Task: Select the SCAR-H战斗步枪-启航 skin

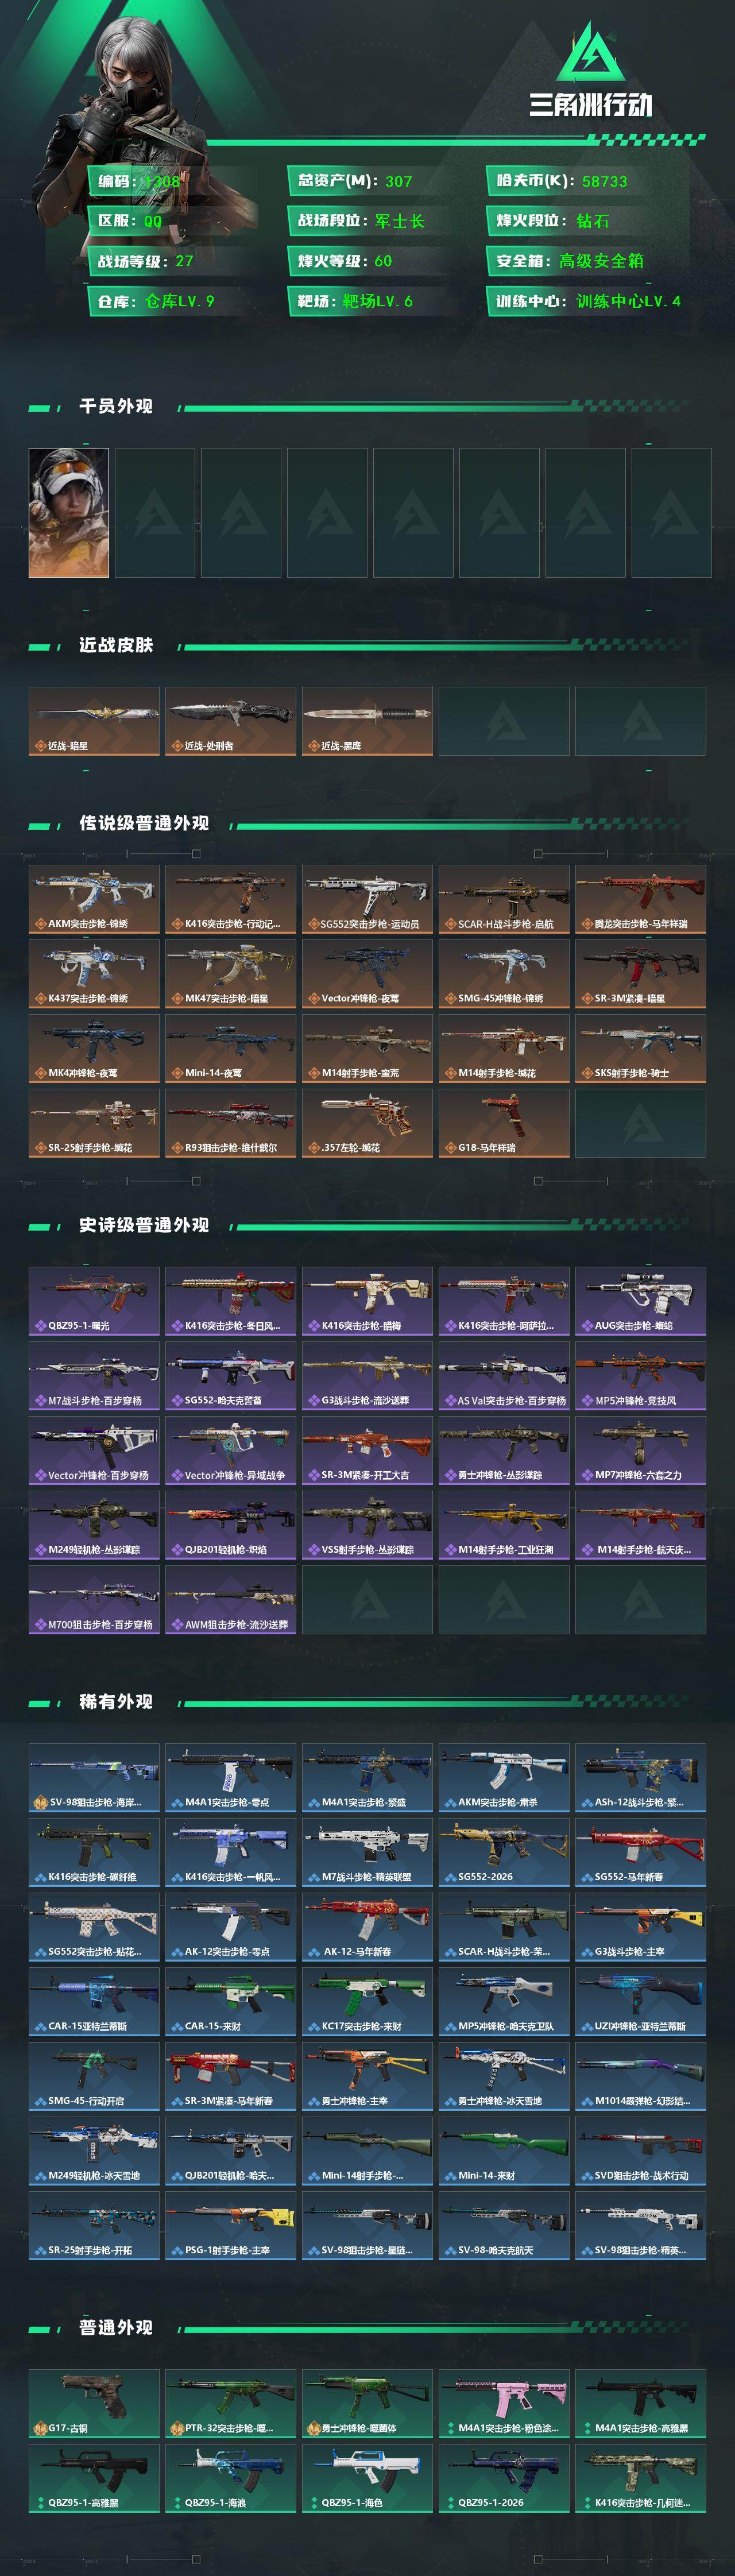Action: point(504,900)
